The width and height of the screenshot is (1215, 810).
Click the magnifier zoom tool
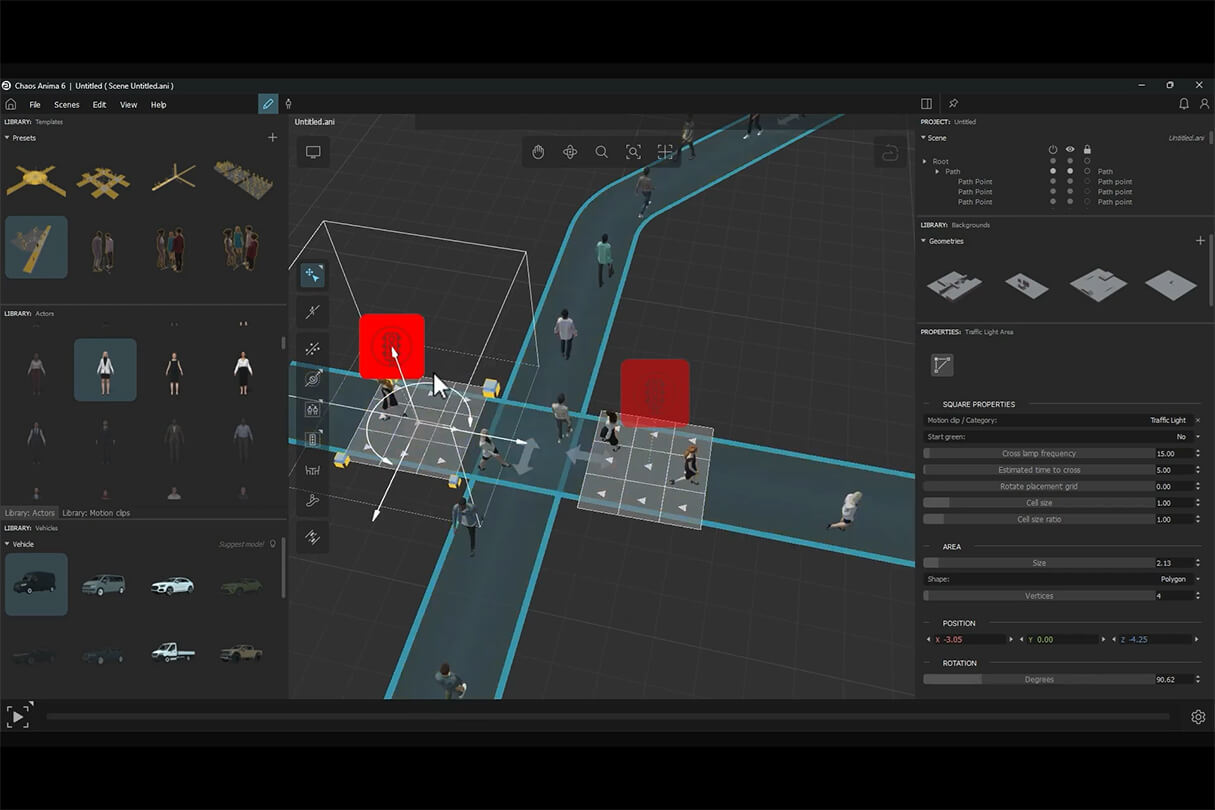tap(601, 152)
